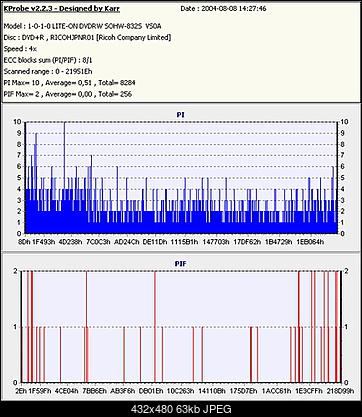Click PIF axis label '7BB6Eh'

point(95,391)
